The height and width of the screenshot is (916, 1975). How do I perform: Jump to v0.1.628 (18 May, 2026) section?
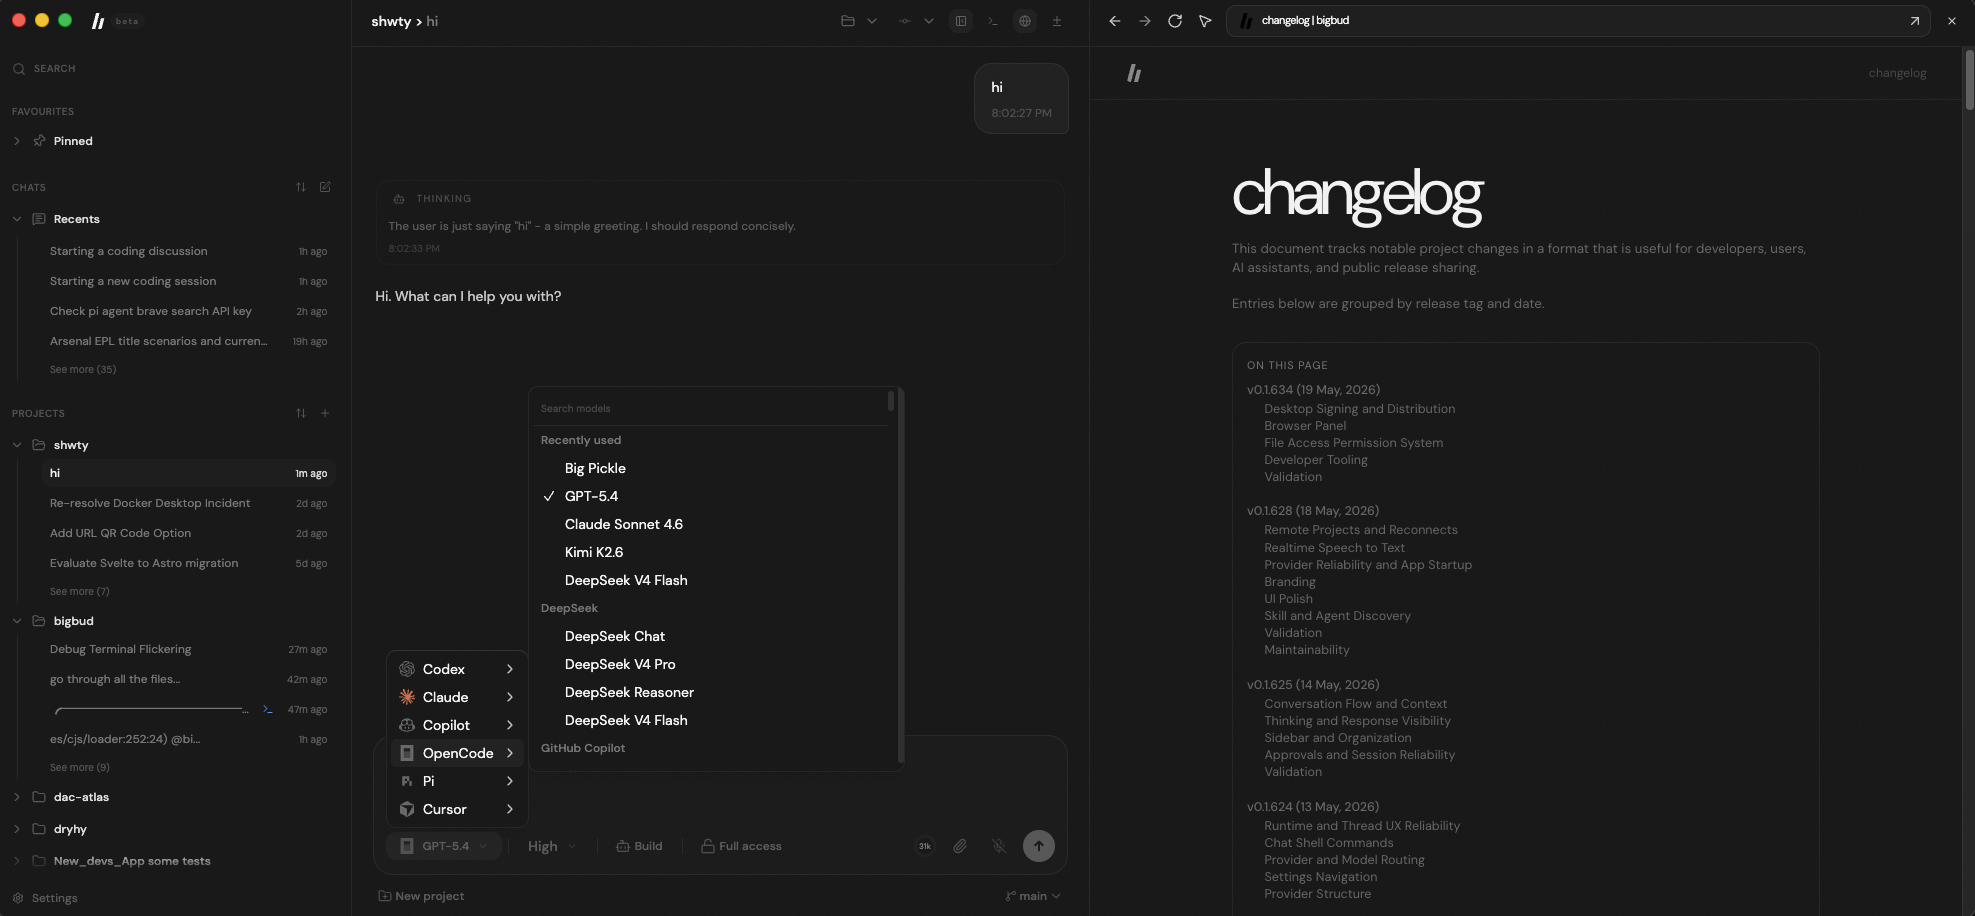tap(1313, 511)
